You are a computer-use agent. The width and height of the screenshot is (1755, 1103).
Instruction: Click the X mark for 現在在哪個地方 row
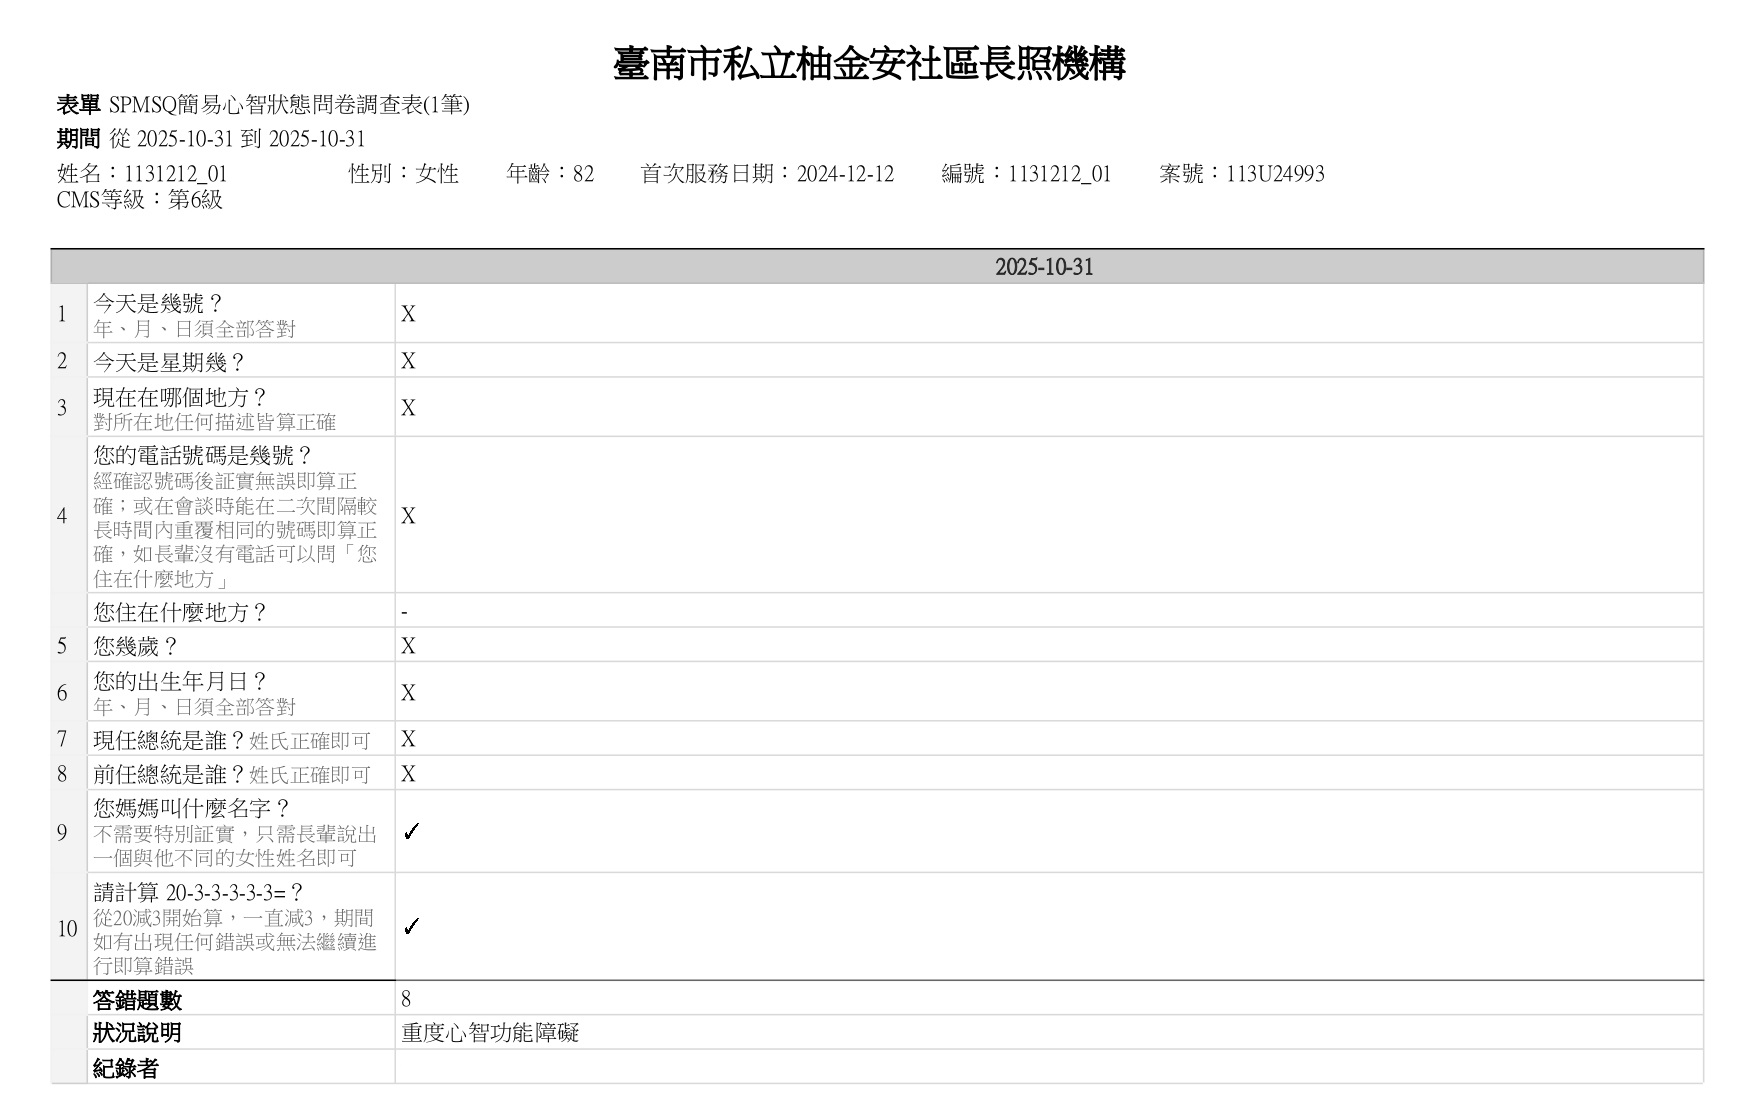[408, 408]
